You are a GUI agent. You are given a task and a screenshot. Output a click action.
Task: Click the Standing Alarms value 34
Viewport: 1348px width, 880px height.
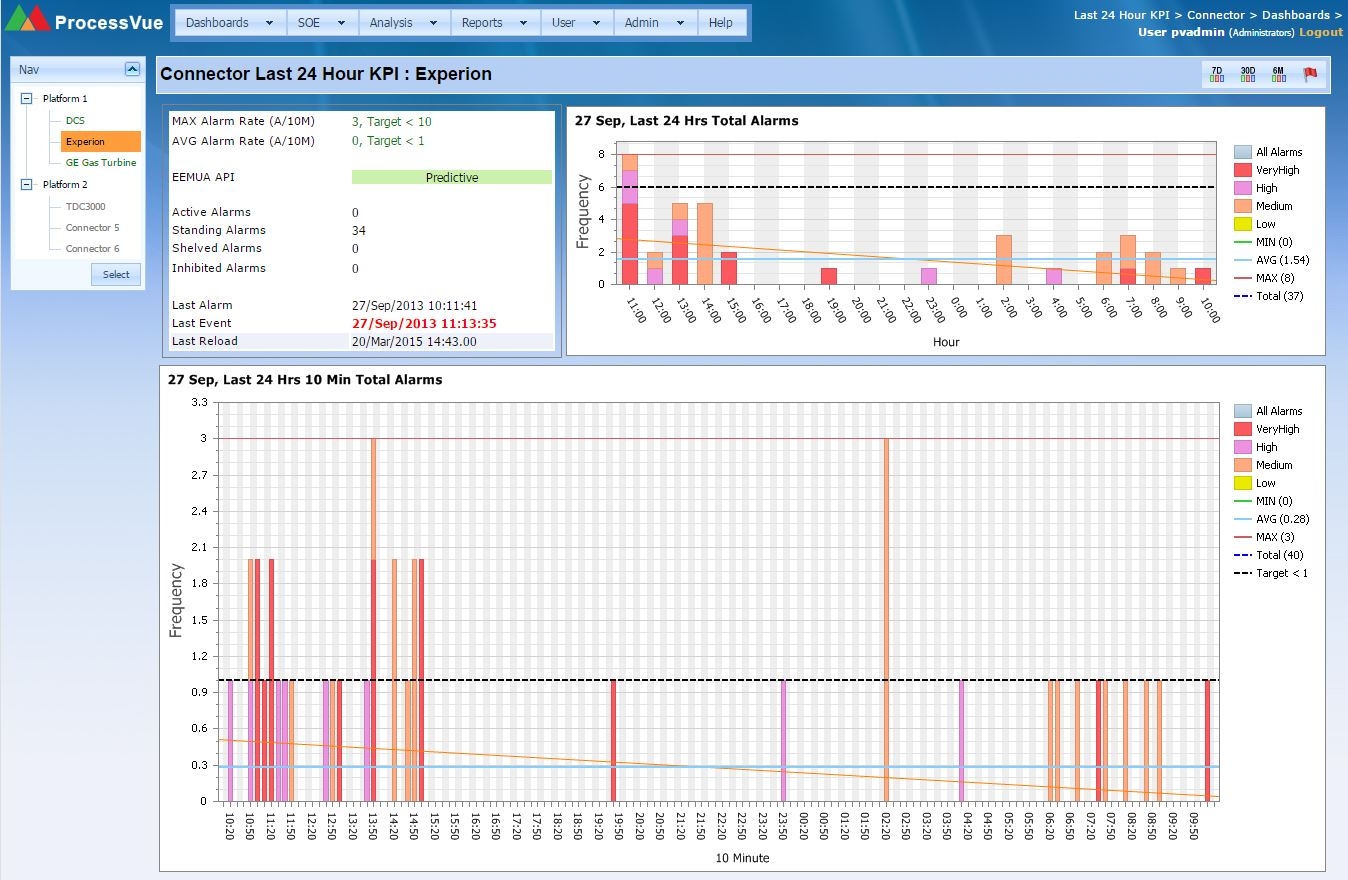pos(358,230)
